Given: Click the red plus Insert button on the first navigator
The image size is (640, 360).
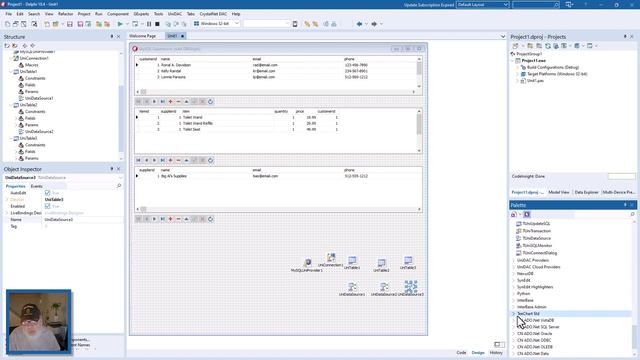Looking at the screenshot, I should pos(170,102).
